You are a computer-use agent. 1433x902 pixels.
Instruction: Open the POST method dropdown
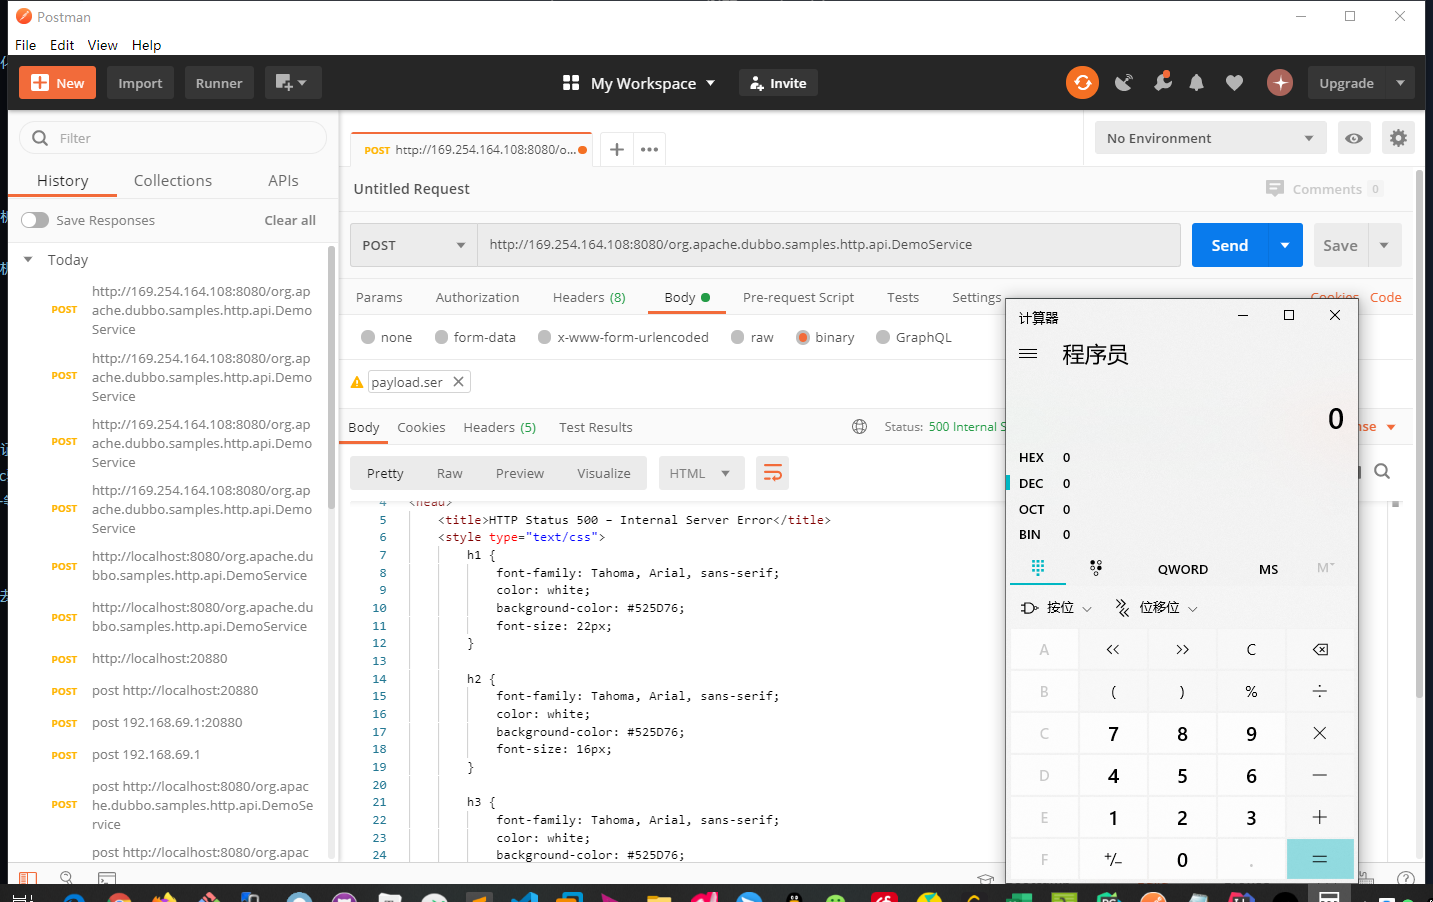[414, 245]
